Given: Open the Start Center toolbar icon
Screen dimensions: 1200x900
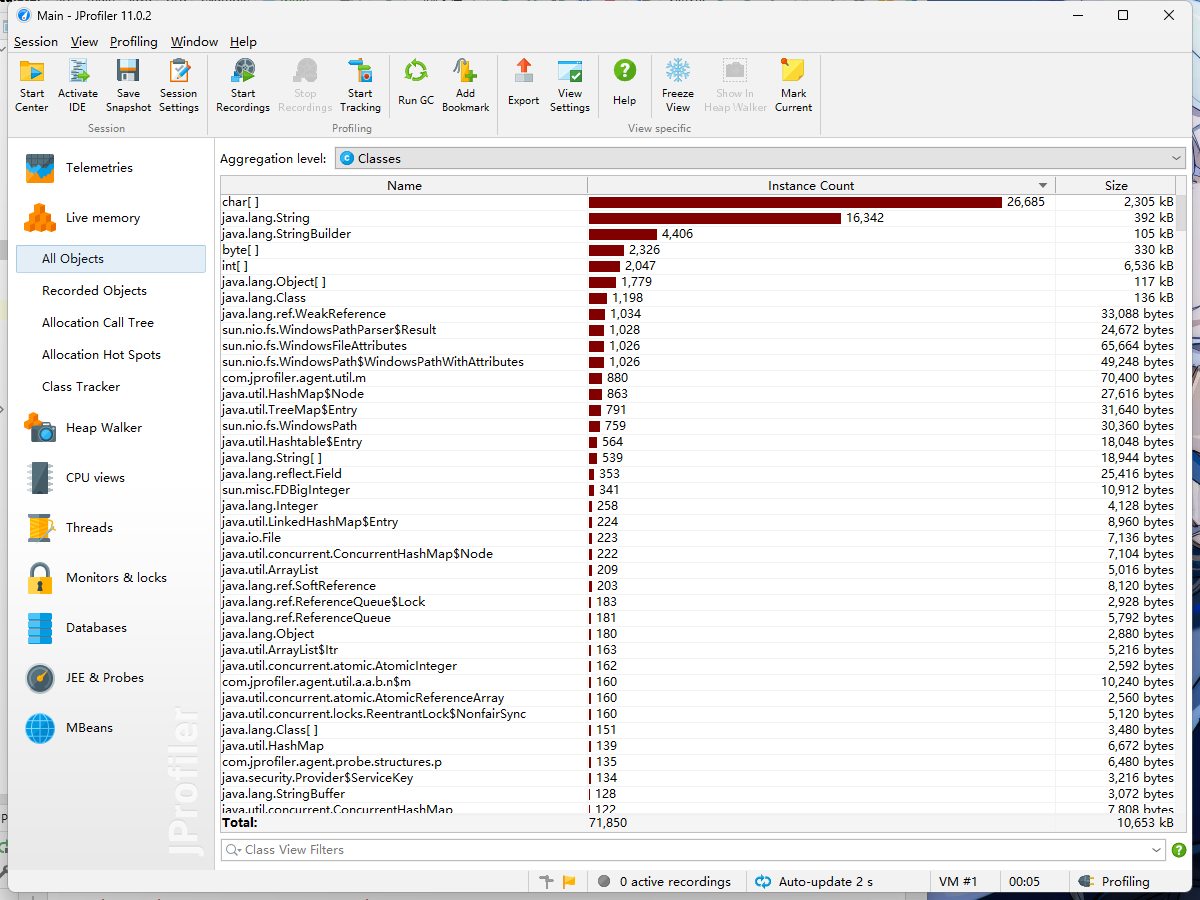Looking at the screenshot, I should tap(32, 85).
